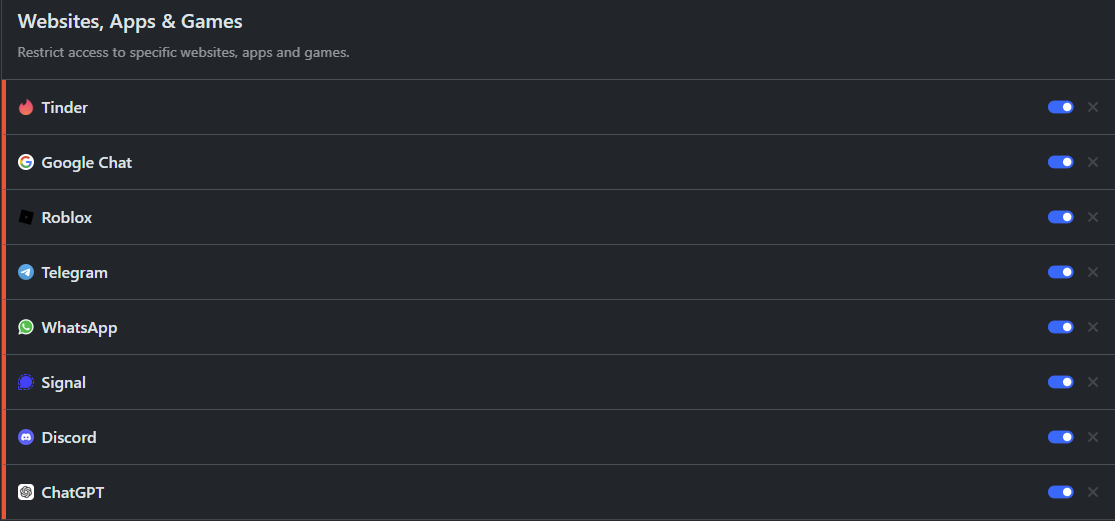
Task: Toggle the Google Chat restriction switch
Action: click(1060, 162)
